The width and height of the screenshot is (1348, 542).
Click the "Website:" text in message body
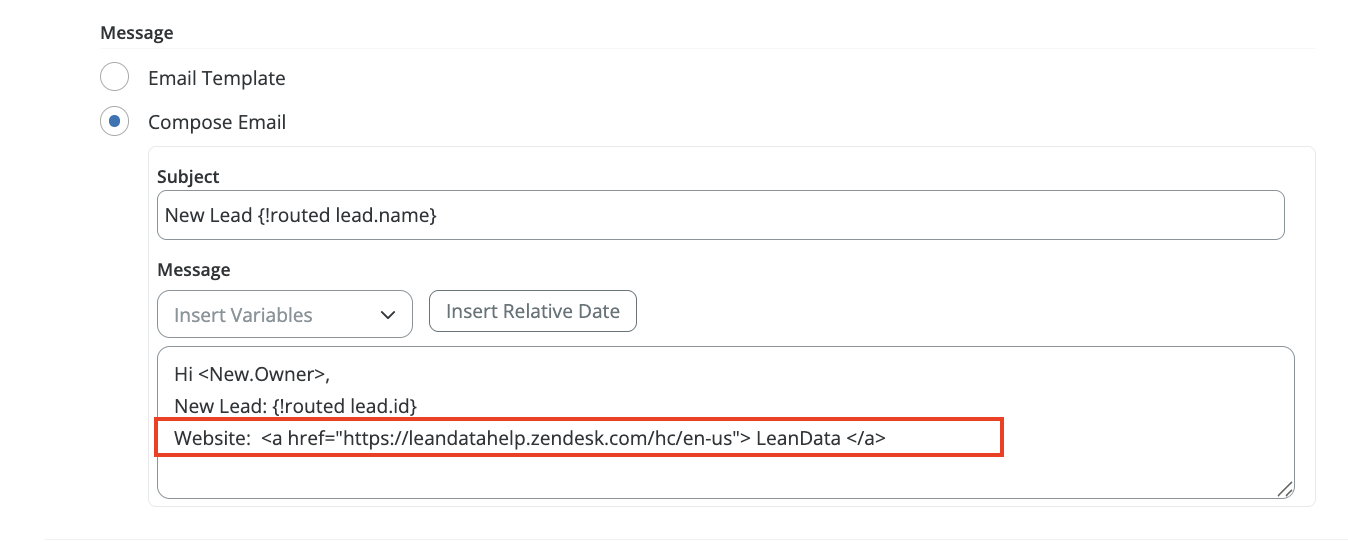click(x=206, y=438)
